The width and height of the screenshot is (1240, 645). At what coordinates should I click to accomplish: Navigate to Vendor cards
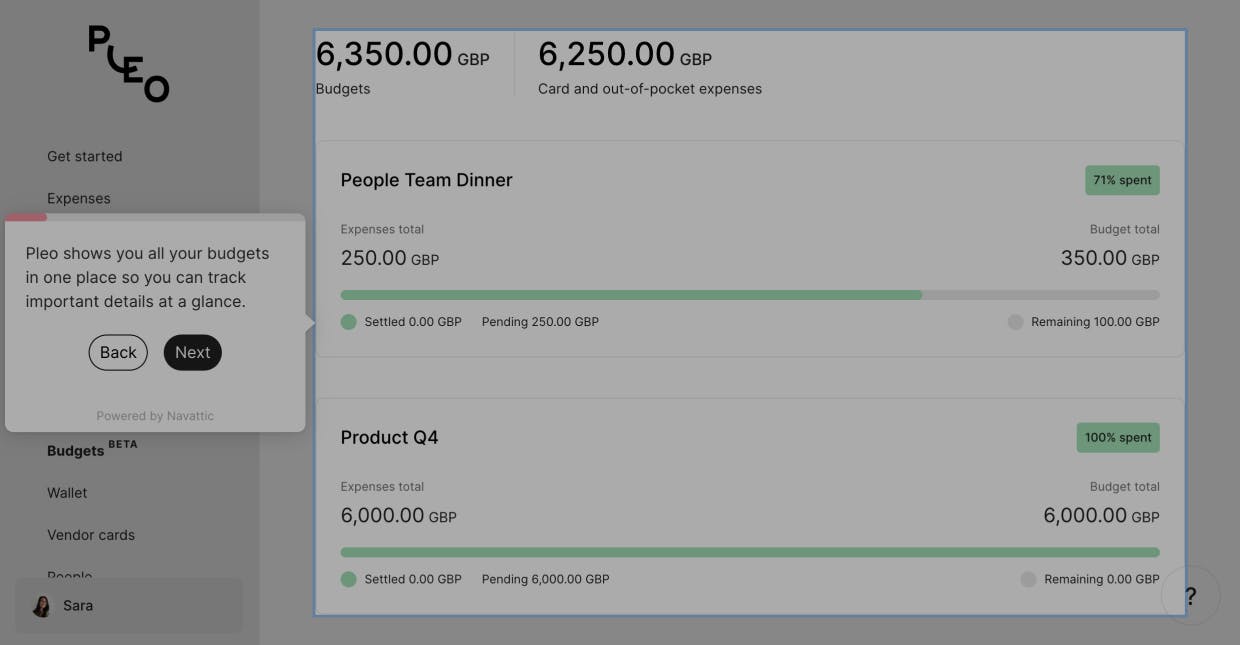click(91, 535)
